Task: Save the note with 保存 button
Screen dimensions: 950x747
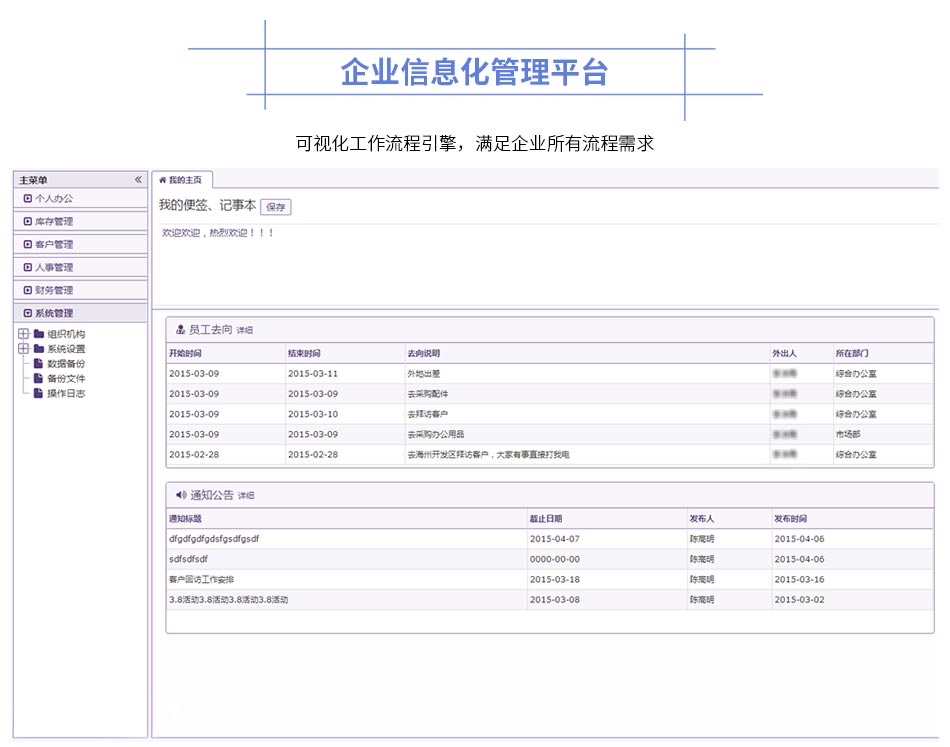Action: [x=276, y=207]
